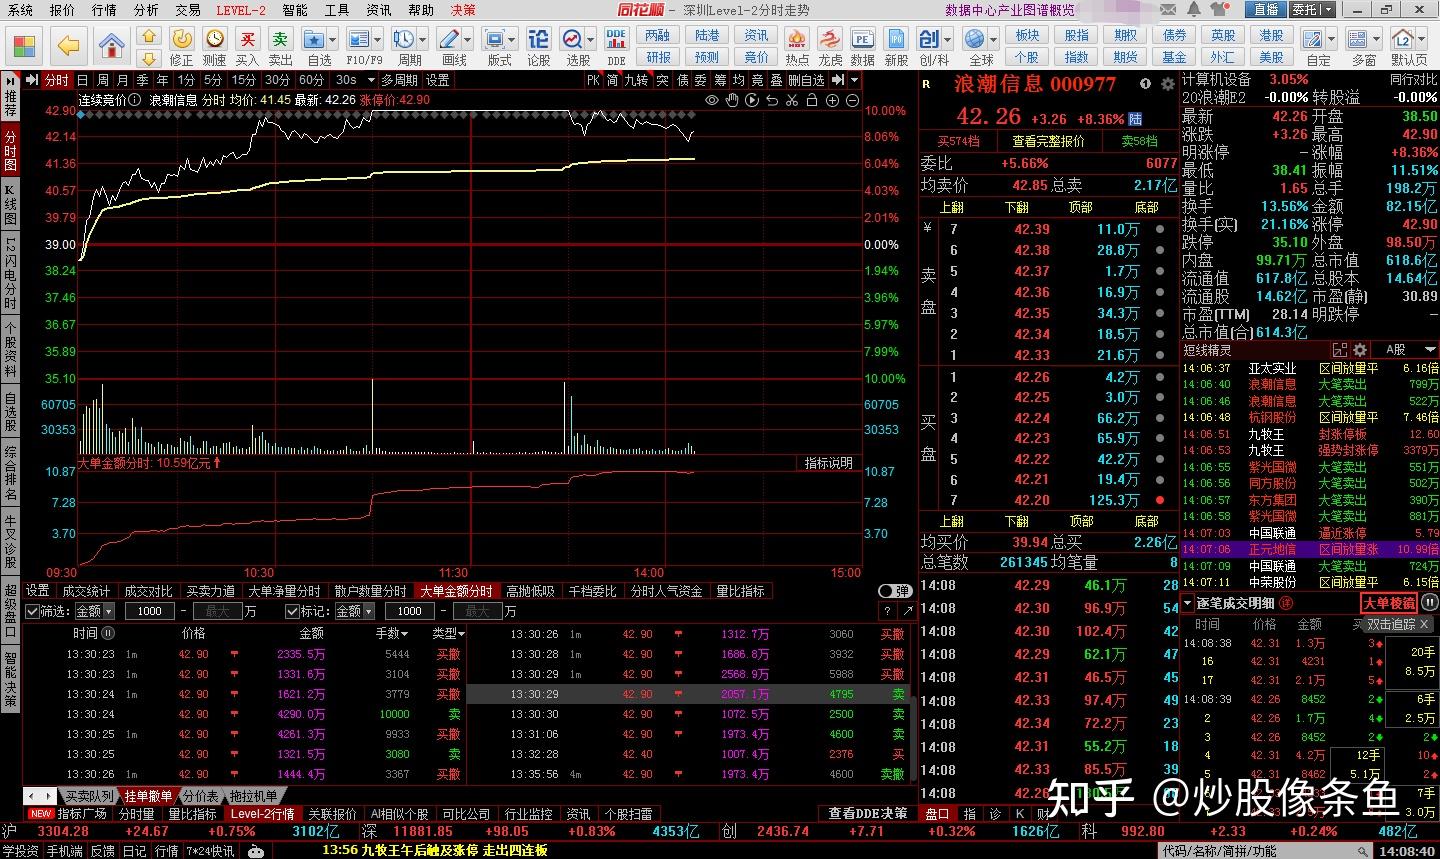
Task: Click the 基金 button
Action: click(x=1174, y=57)
